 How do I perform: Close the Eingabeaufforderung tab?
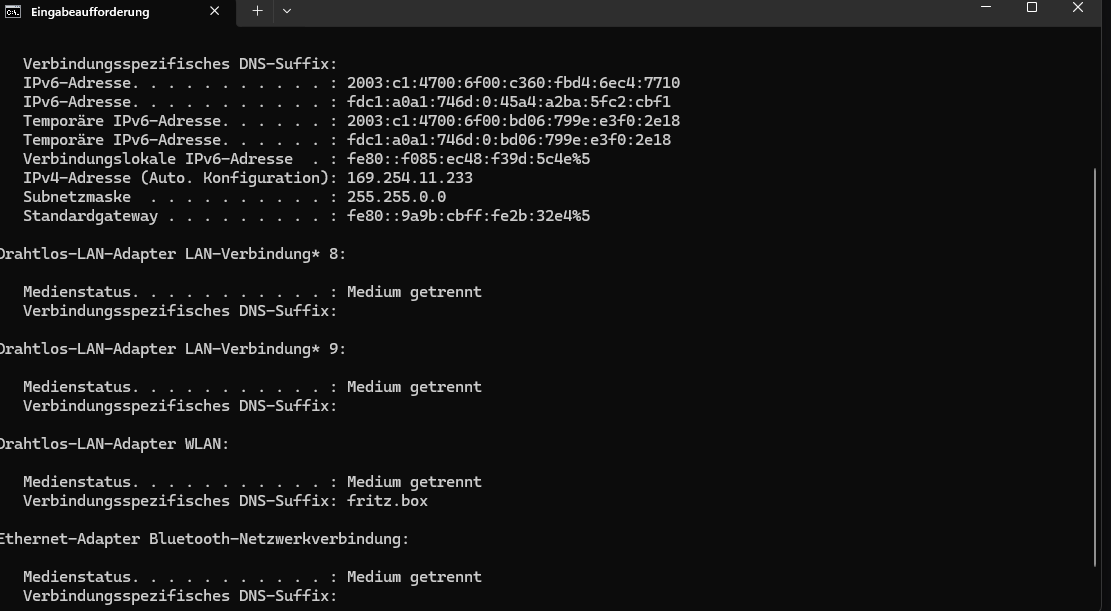click(214, 12)
